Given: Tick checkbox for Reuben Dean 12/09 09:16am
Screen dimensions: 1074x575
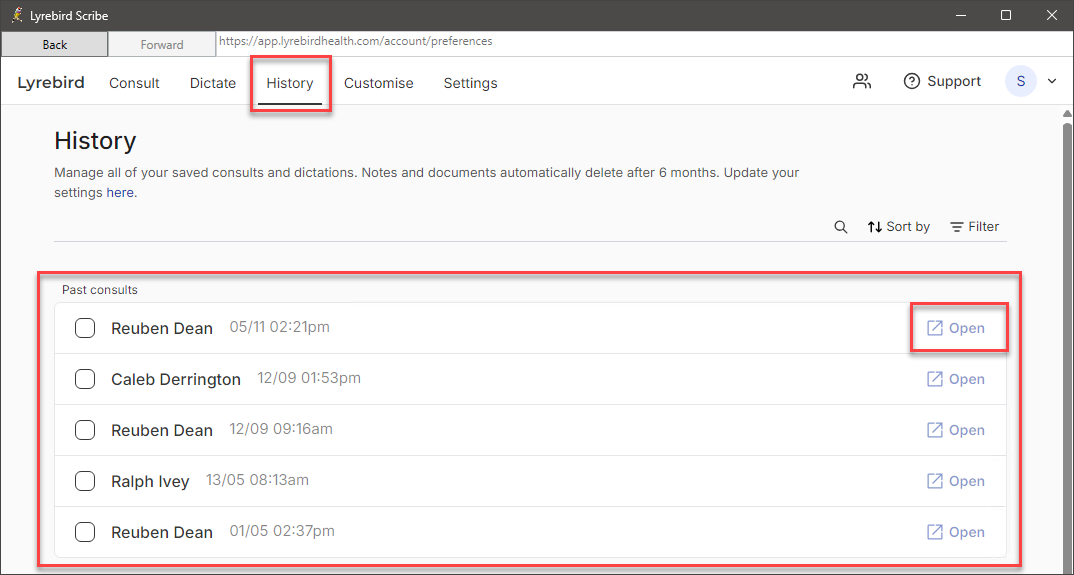Looking at the screenshot, I should pyautogui.click(x=85, y=430).
